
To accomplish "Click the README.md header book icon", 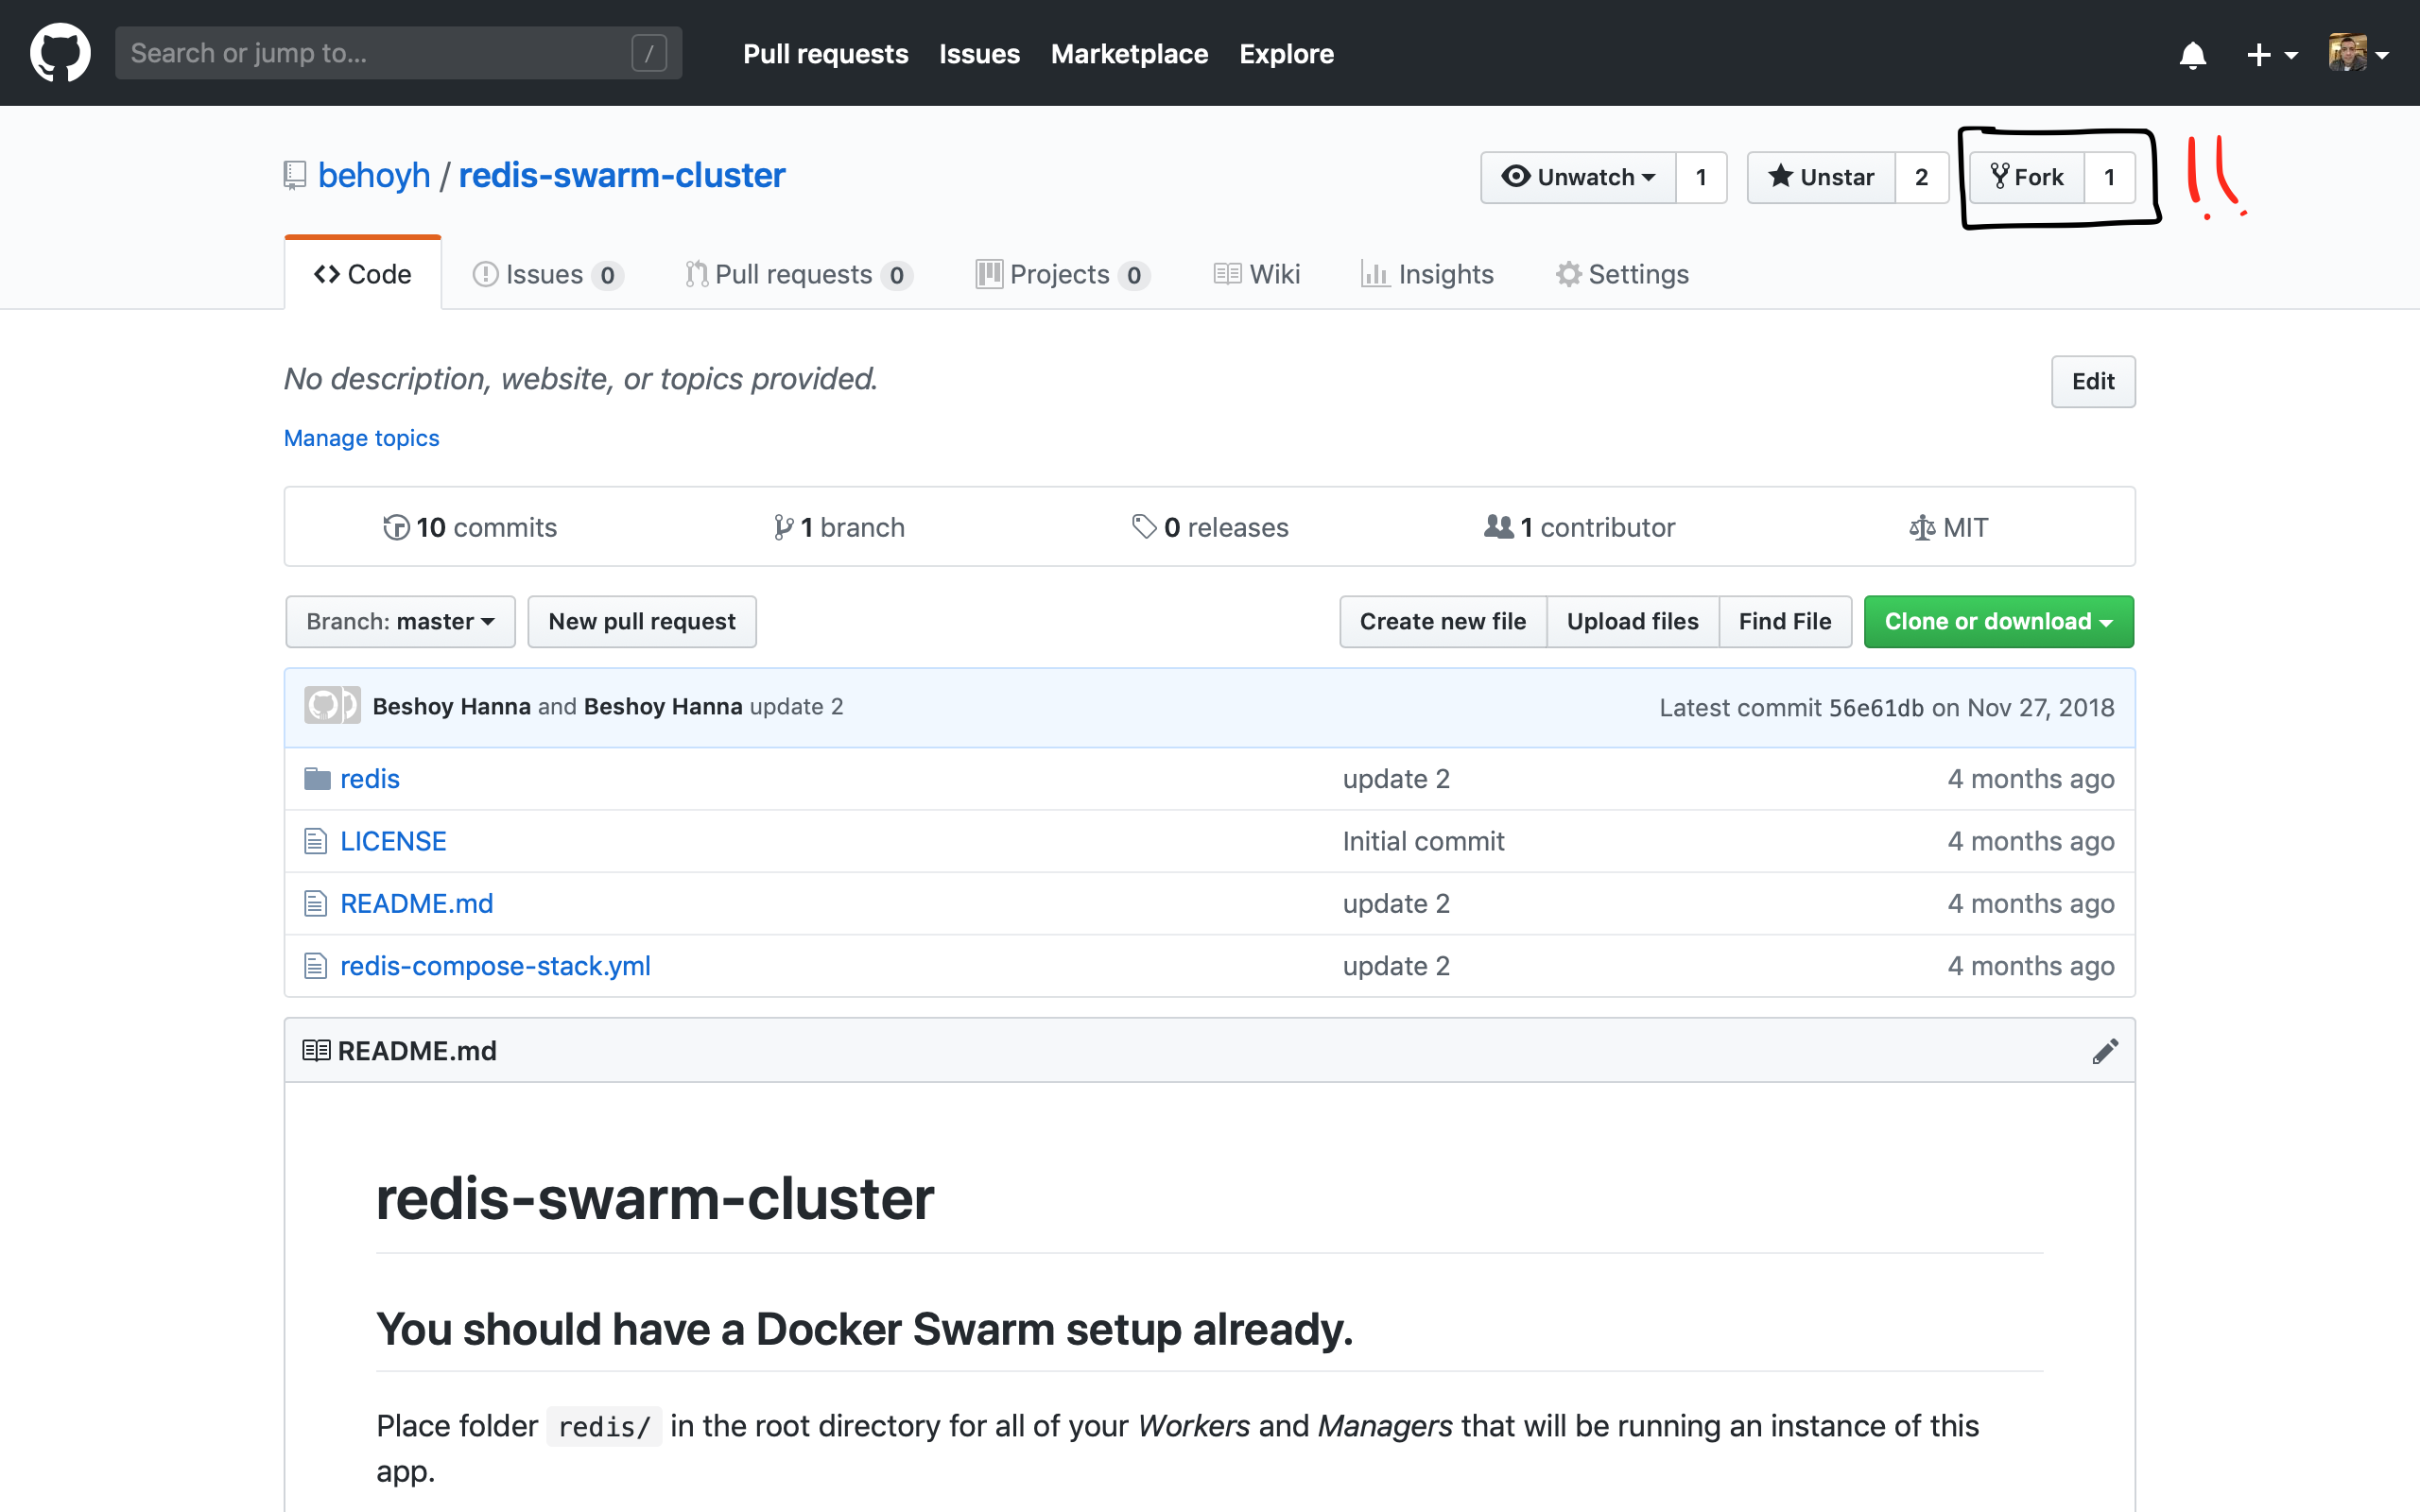I will point(316,1050).
